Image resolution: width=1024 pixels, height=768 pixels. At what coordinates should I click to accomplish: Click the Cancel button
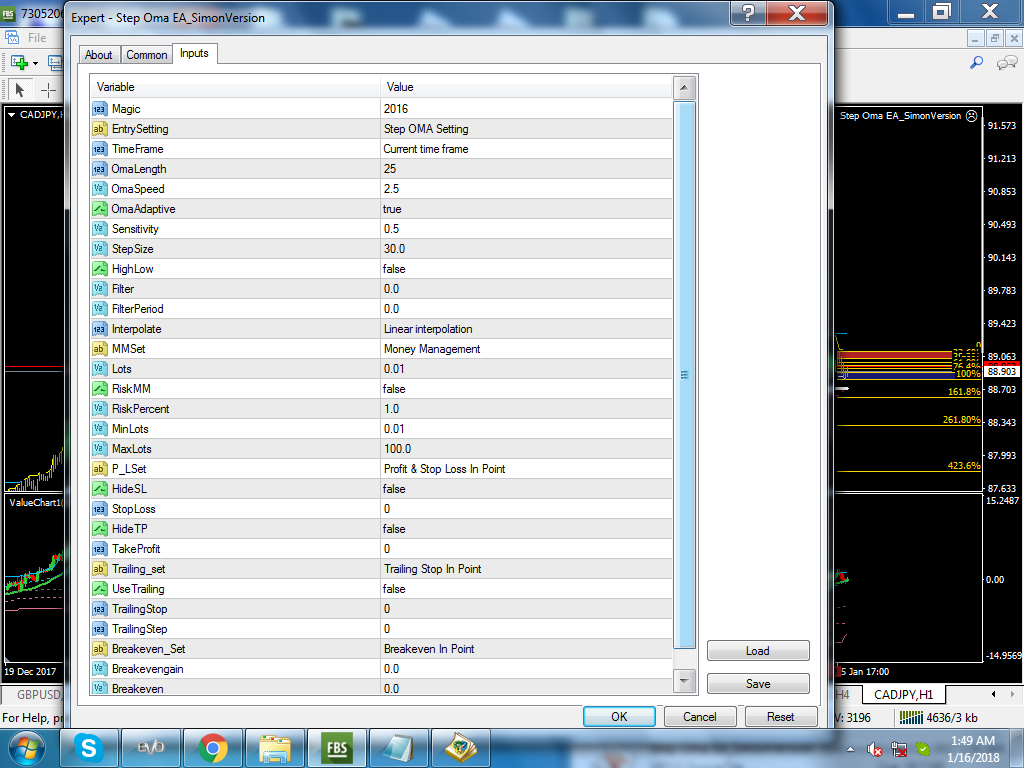click(x=699, y=716)
